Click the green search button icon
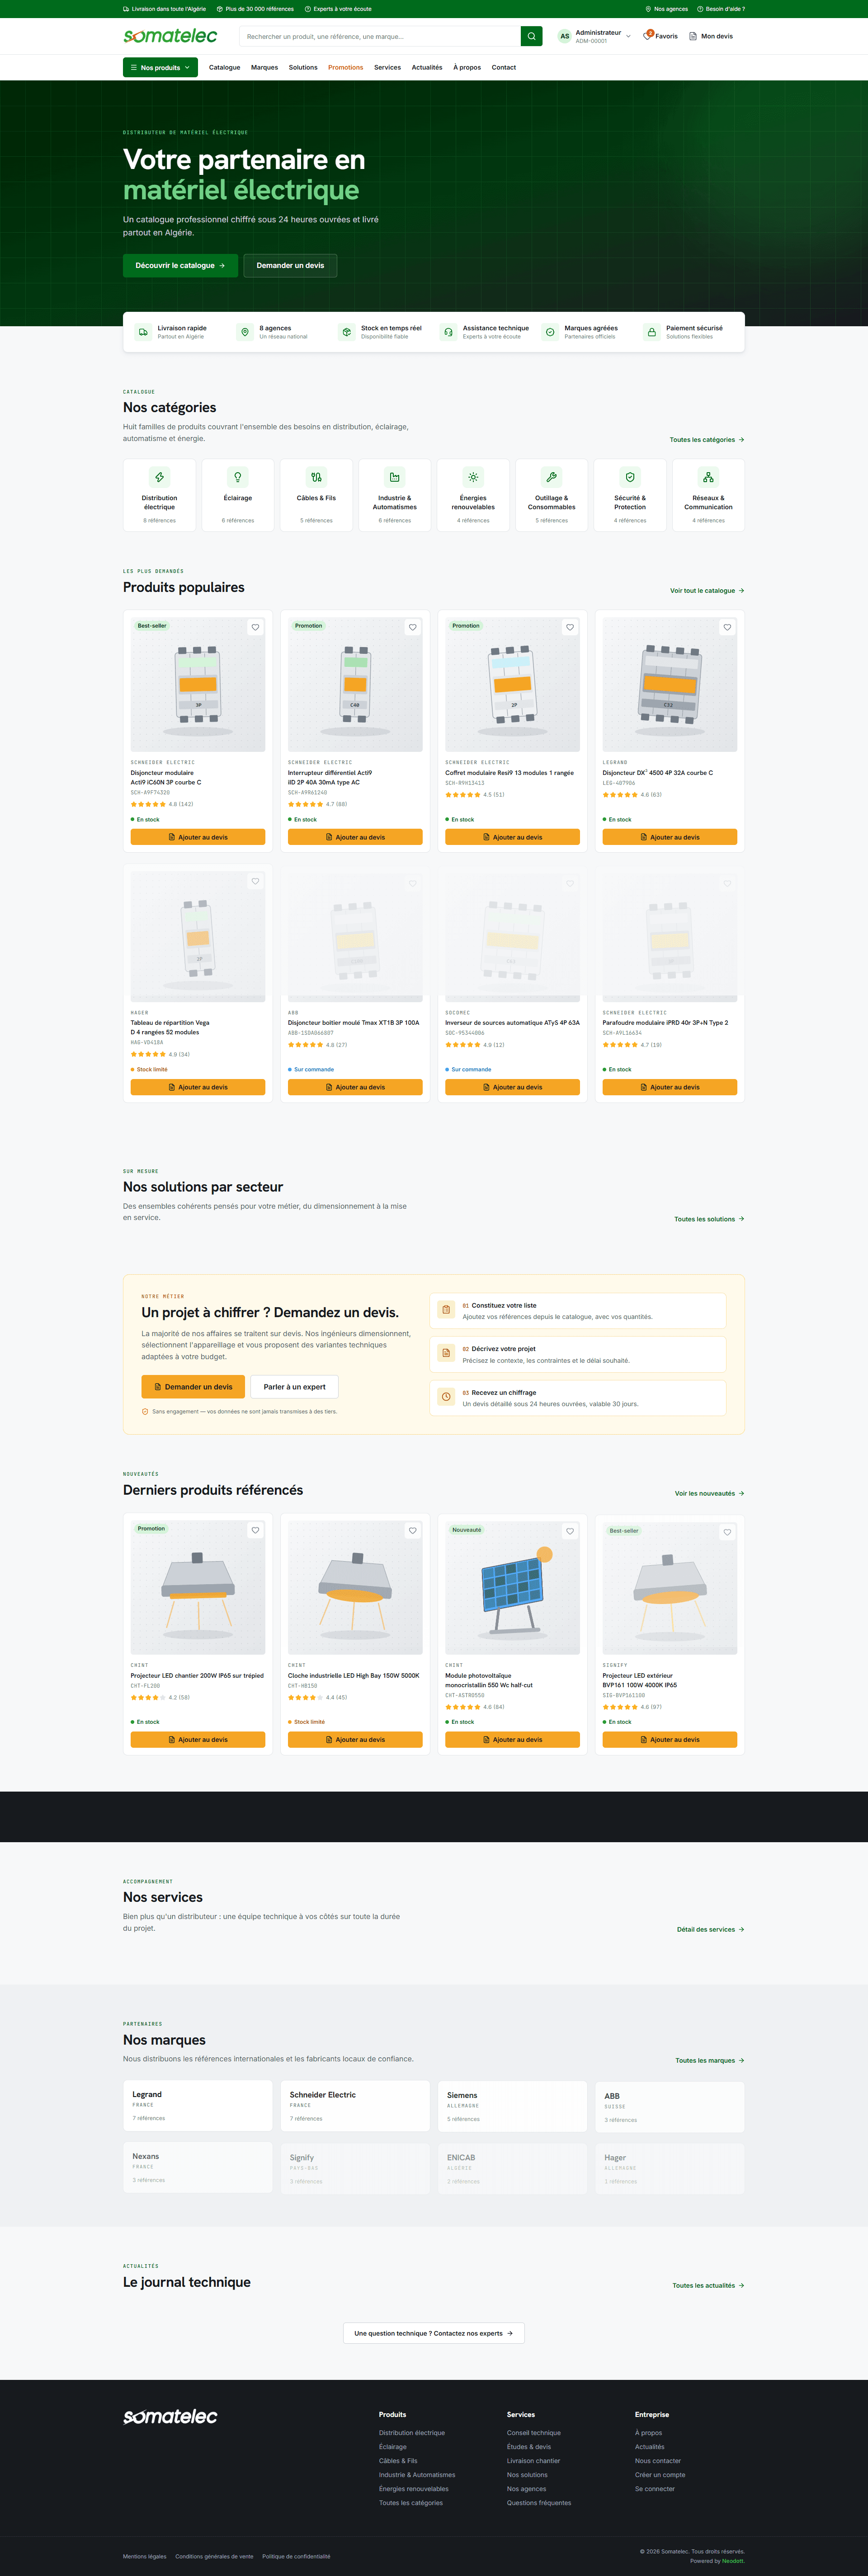 (532, 36)
